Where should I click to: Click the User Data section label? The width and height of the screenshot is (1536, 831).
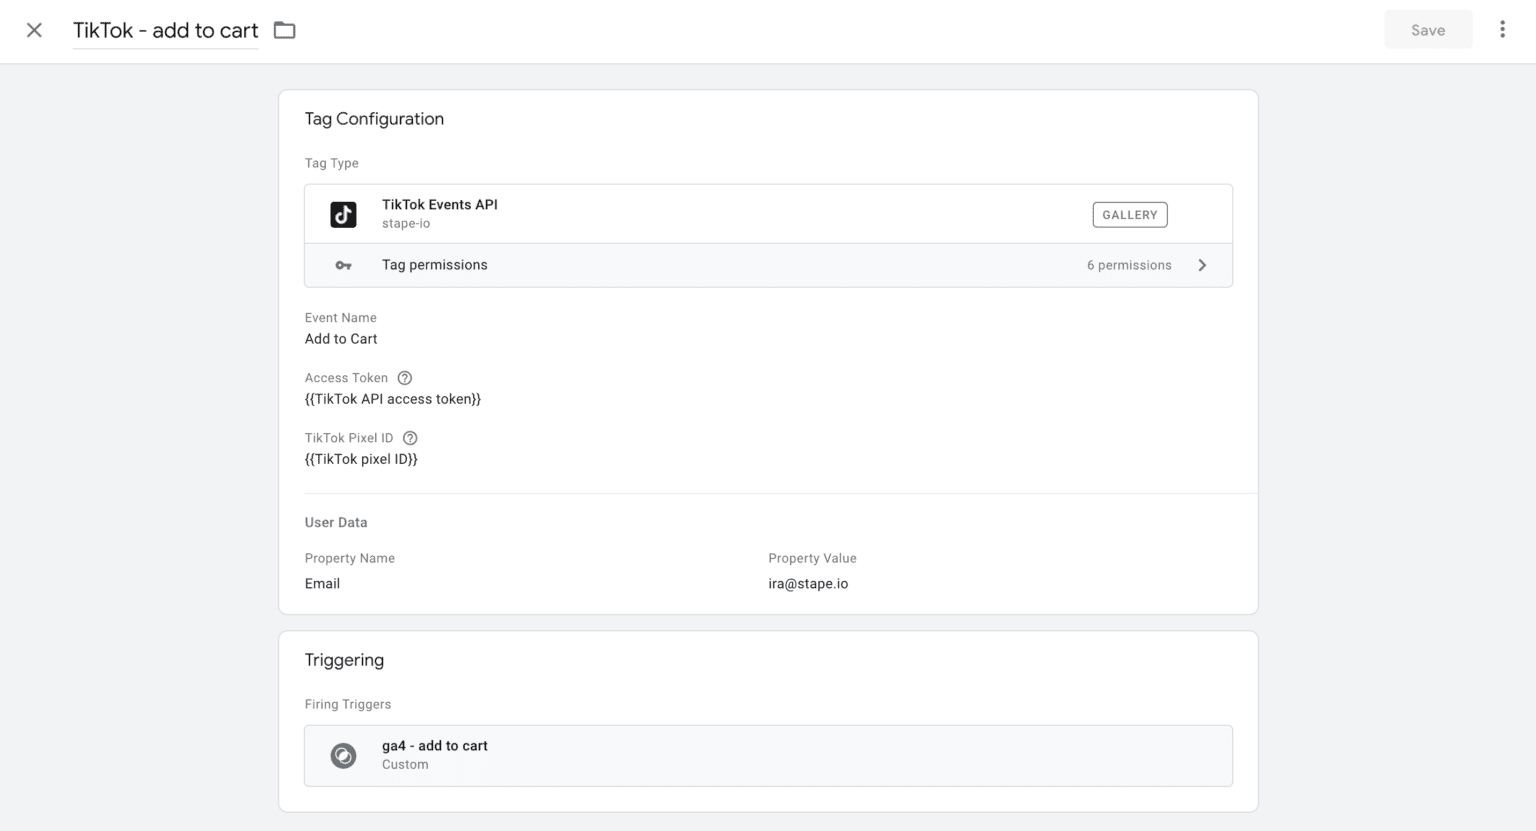click(x=336, y=522)
